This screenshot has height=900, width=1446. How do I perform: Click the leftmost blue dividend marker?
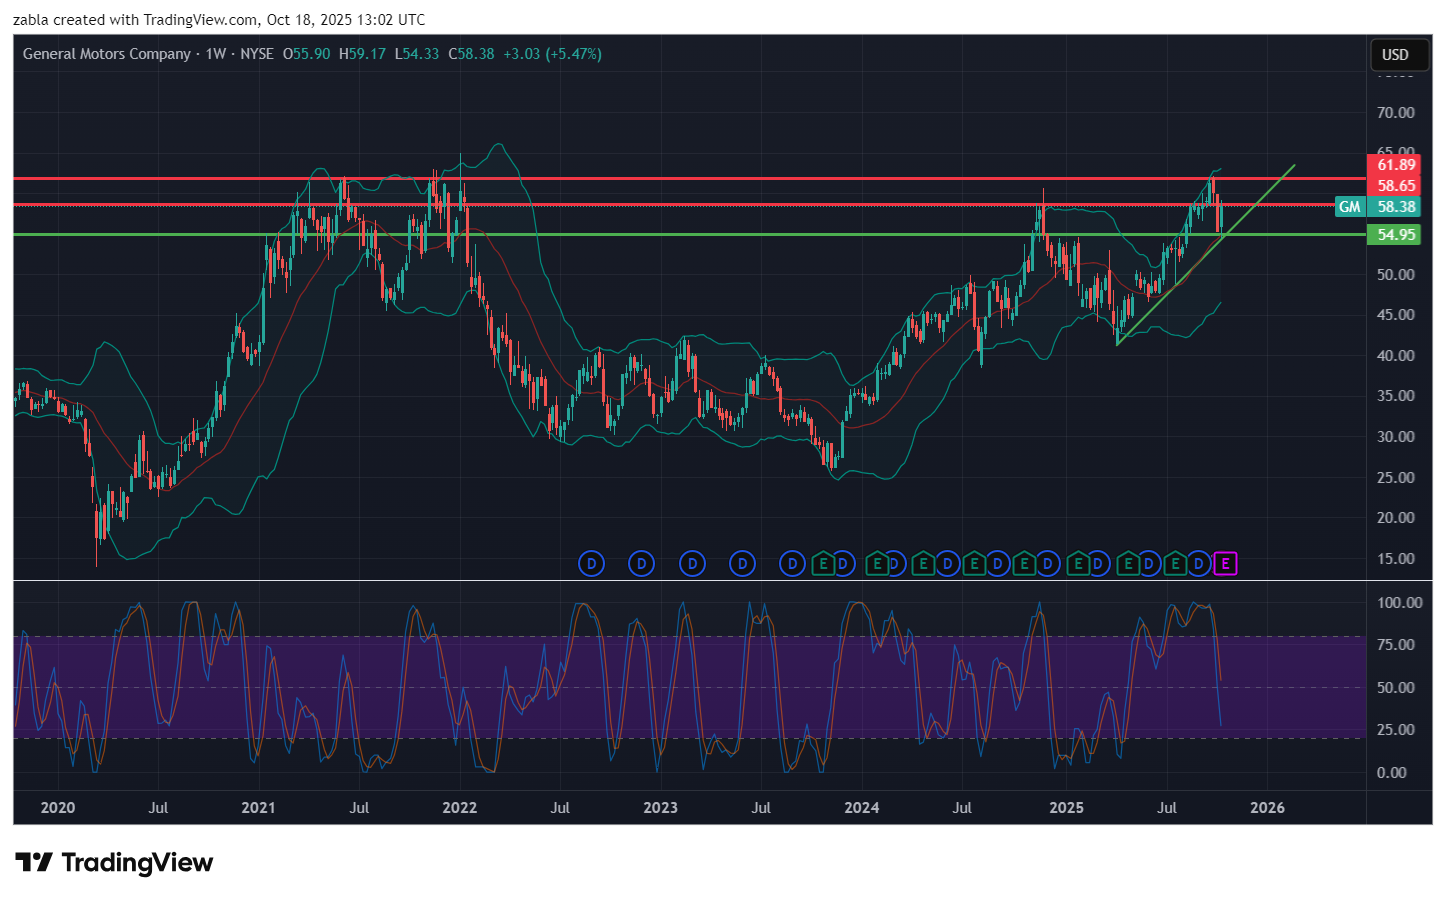(x=591, y=564)
